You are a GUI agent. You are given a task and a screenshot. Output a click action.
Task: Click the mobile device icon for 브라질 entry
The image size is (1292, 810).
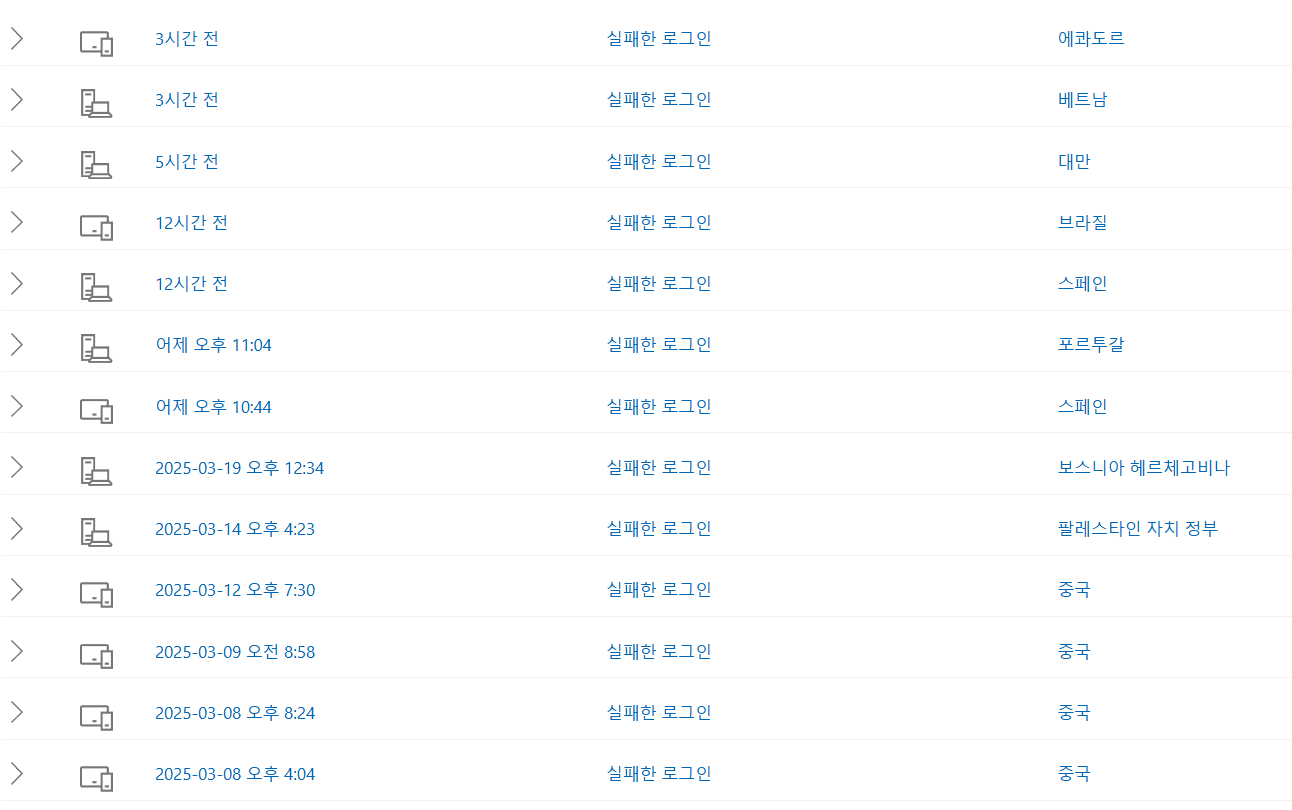pyautogui.click(x=96, y=228)
